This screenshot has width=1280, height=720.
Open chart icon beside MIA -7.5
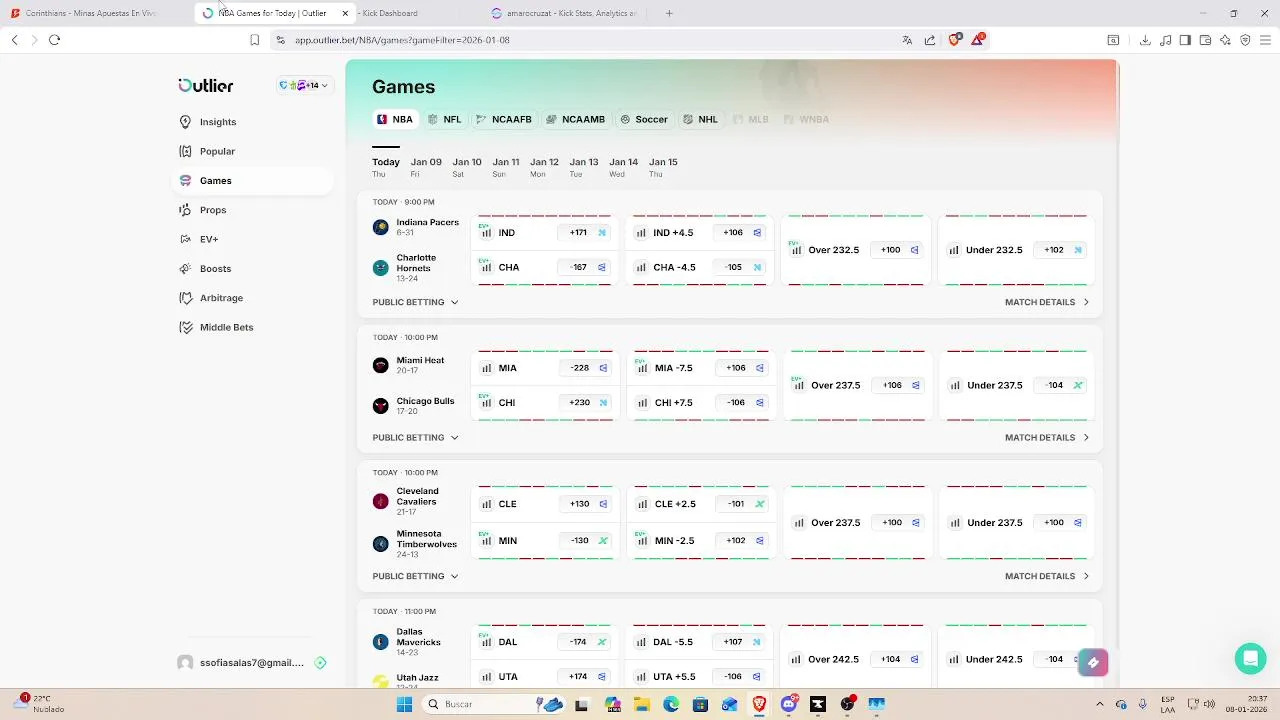click(x=642, y=368)
